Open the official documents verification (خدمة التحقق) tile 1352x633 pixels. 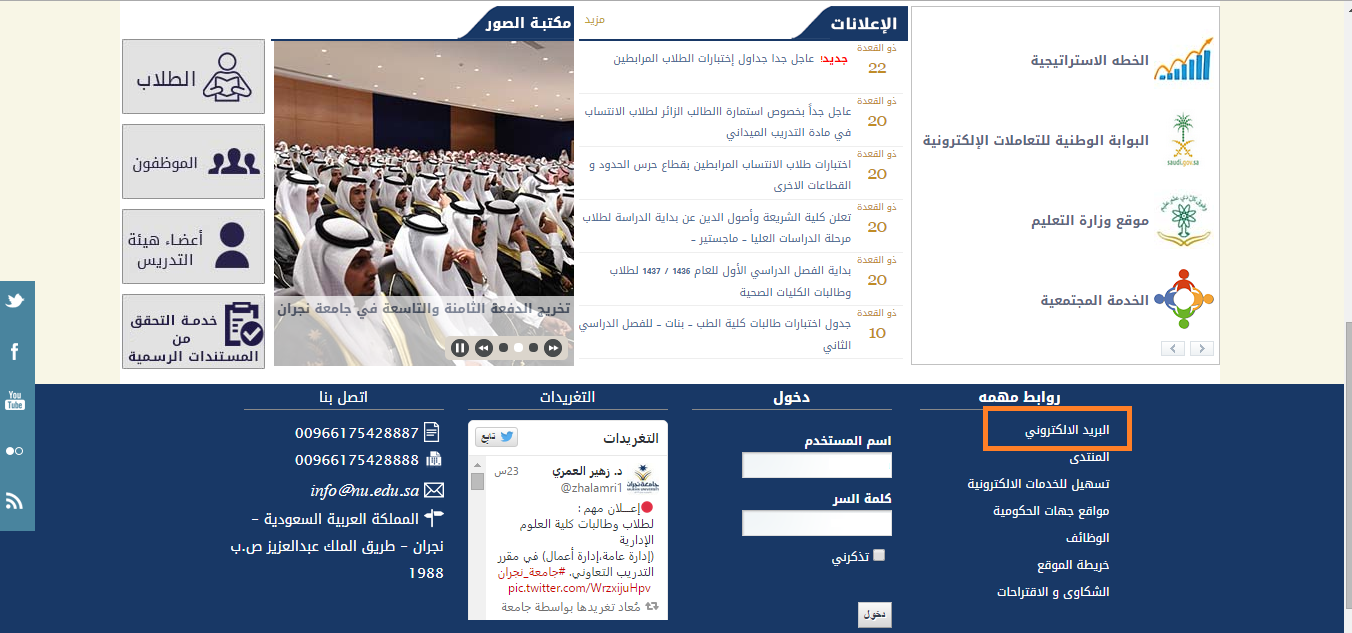[194, 331]
